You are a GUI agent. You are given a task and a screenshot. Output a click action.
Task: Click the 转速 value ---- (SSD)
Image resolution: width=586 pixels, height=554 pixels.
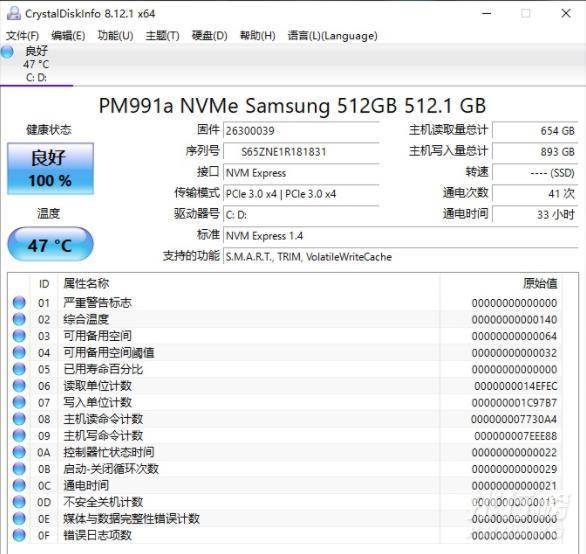click(535, 173)
